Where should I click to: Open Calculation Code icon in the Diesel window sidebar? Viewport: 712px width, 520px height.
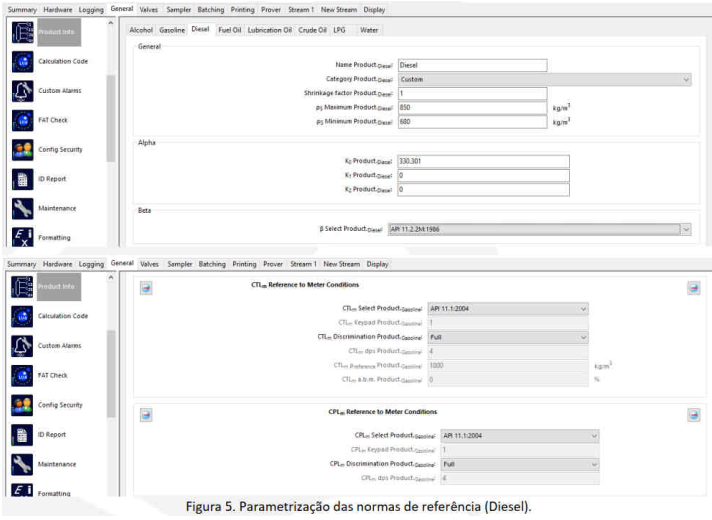click(x=23, y=62)
